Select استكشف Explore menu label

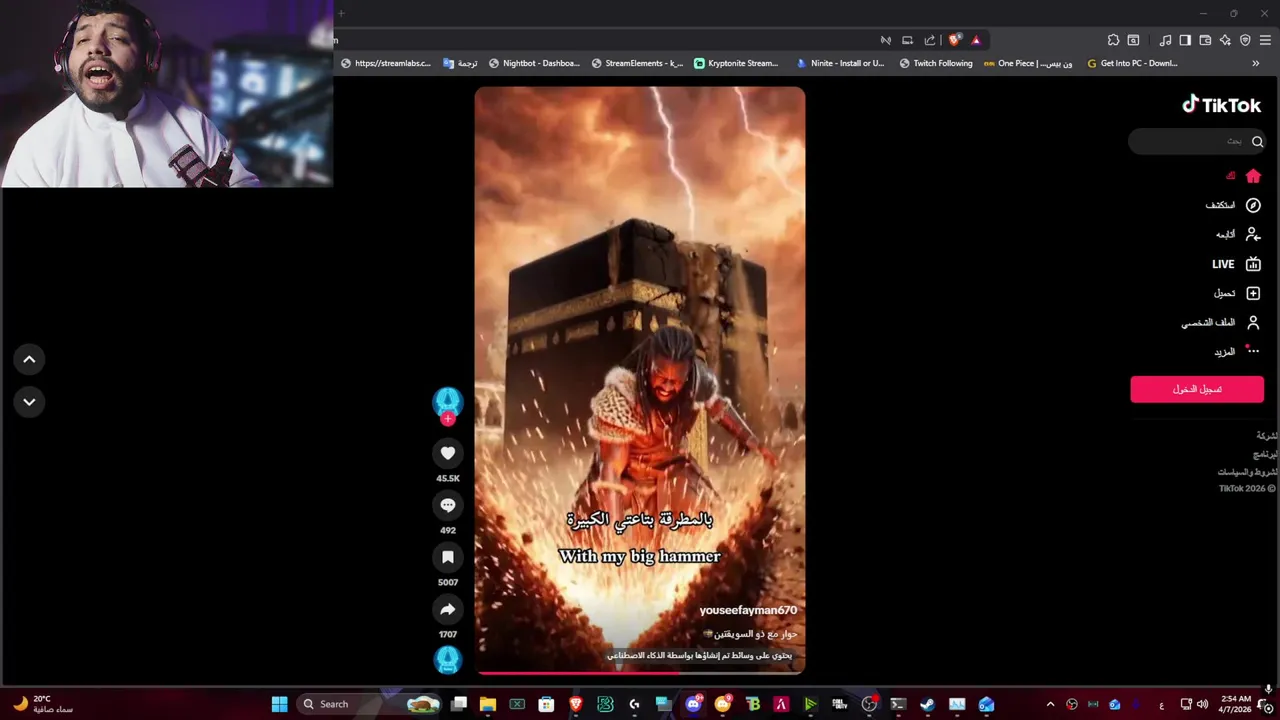pos(1220,205)
